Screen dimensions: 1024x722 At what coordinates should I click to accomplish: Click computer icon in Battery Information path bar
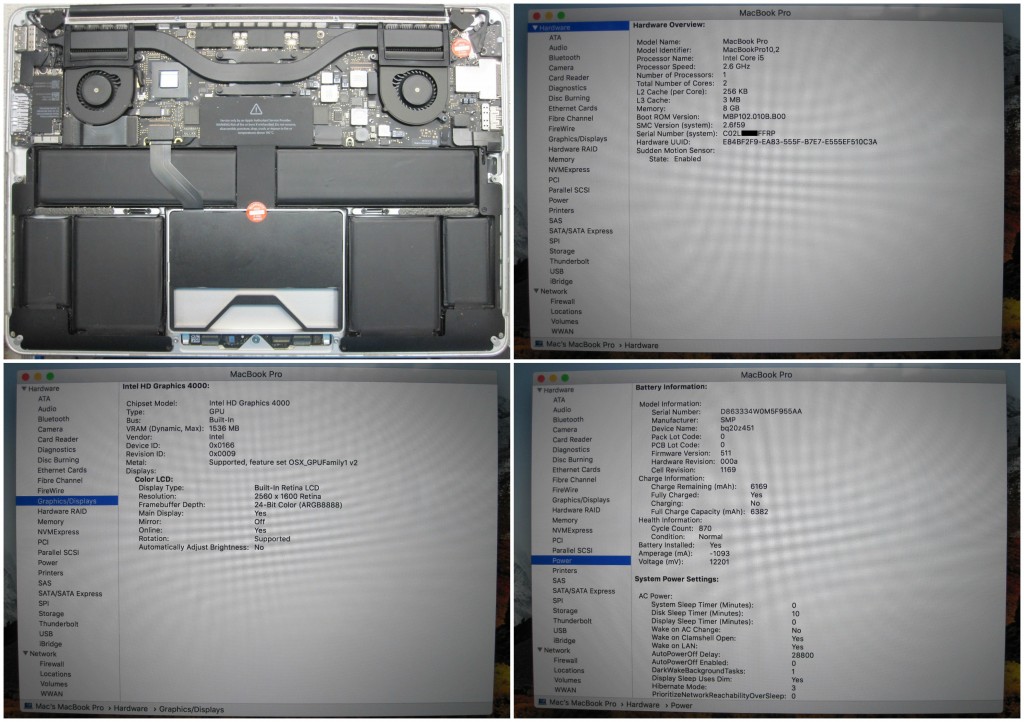540,705
